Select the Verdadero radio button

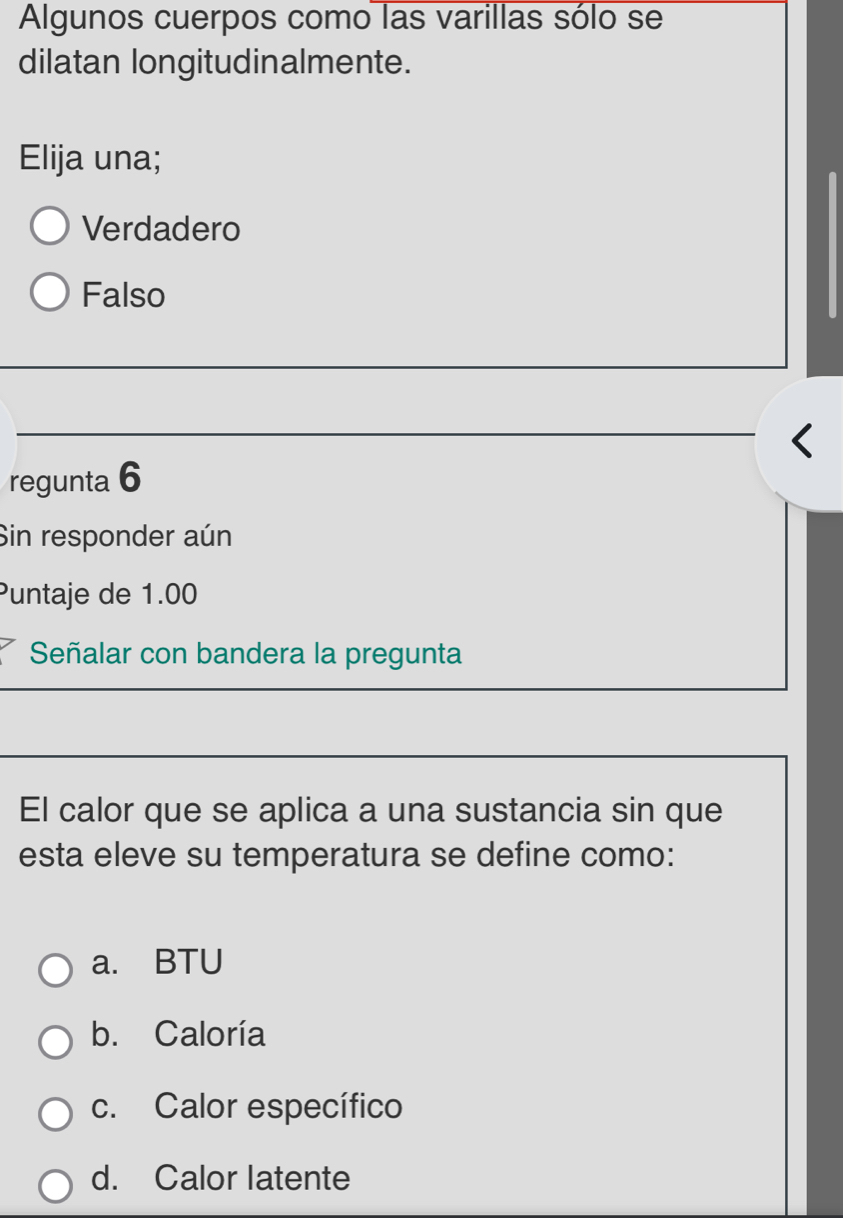click(x=50, y=228)
